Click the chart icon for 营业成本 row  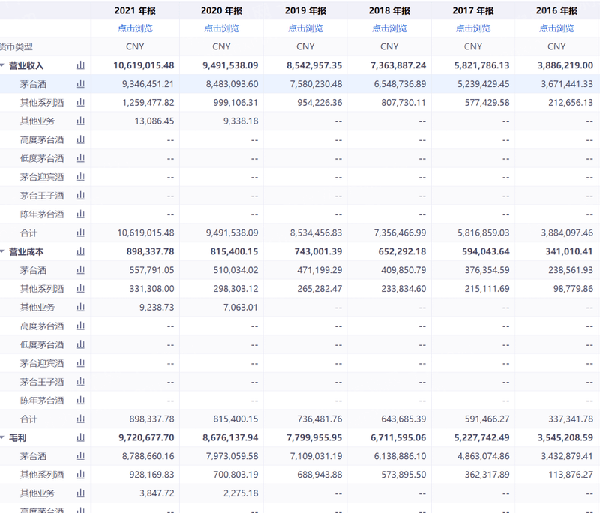(81, 251)
